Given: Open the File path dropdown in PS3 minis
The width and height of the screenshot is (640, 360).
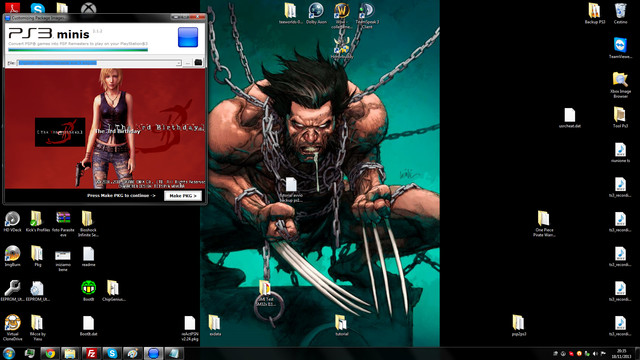Looking at the screenshot, I should pyautogui.click(x=178, y=63).
